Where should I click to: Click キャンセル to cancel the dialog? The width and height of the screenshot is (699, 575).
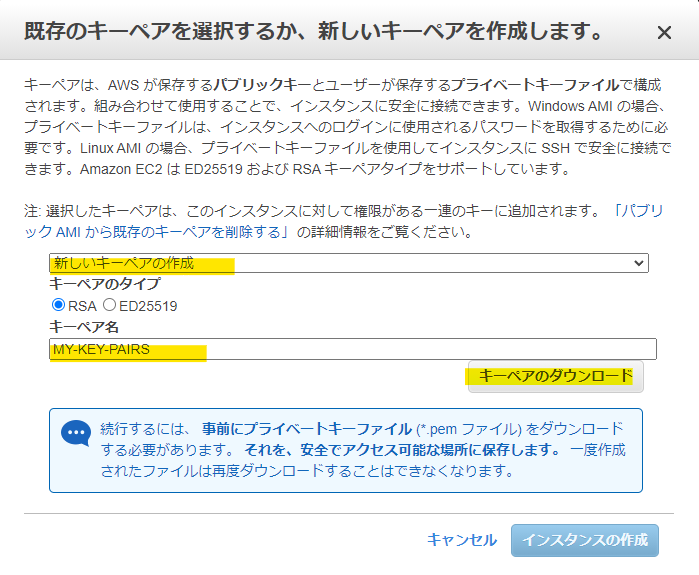pyautogui.click(x=461, y=540)
